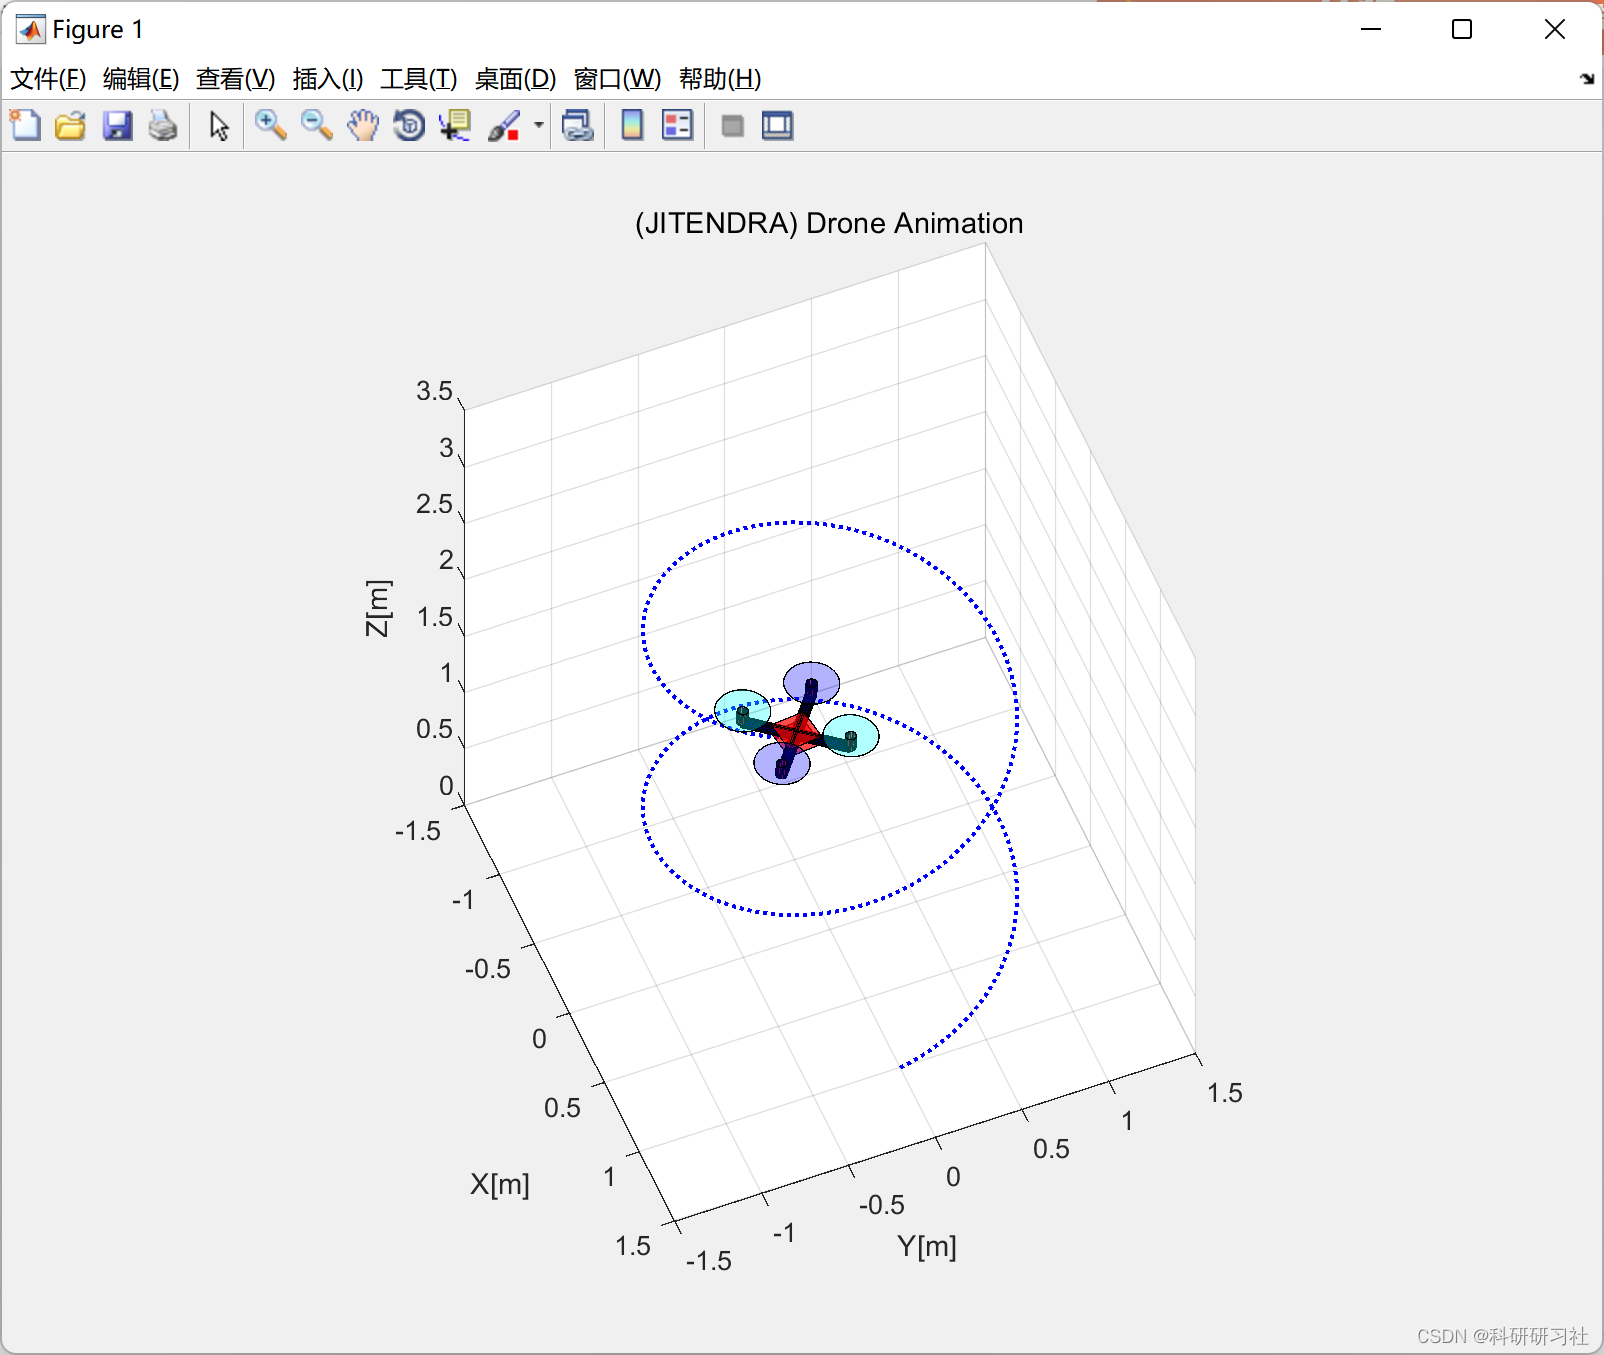This screenshot has width=1604, height=1355.
Task: Insert a legend from the toolbar
Action: point(678,126)
